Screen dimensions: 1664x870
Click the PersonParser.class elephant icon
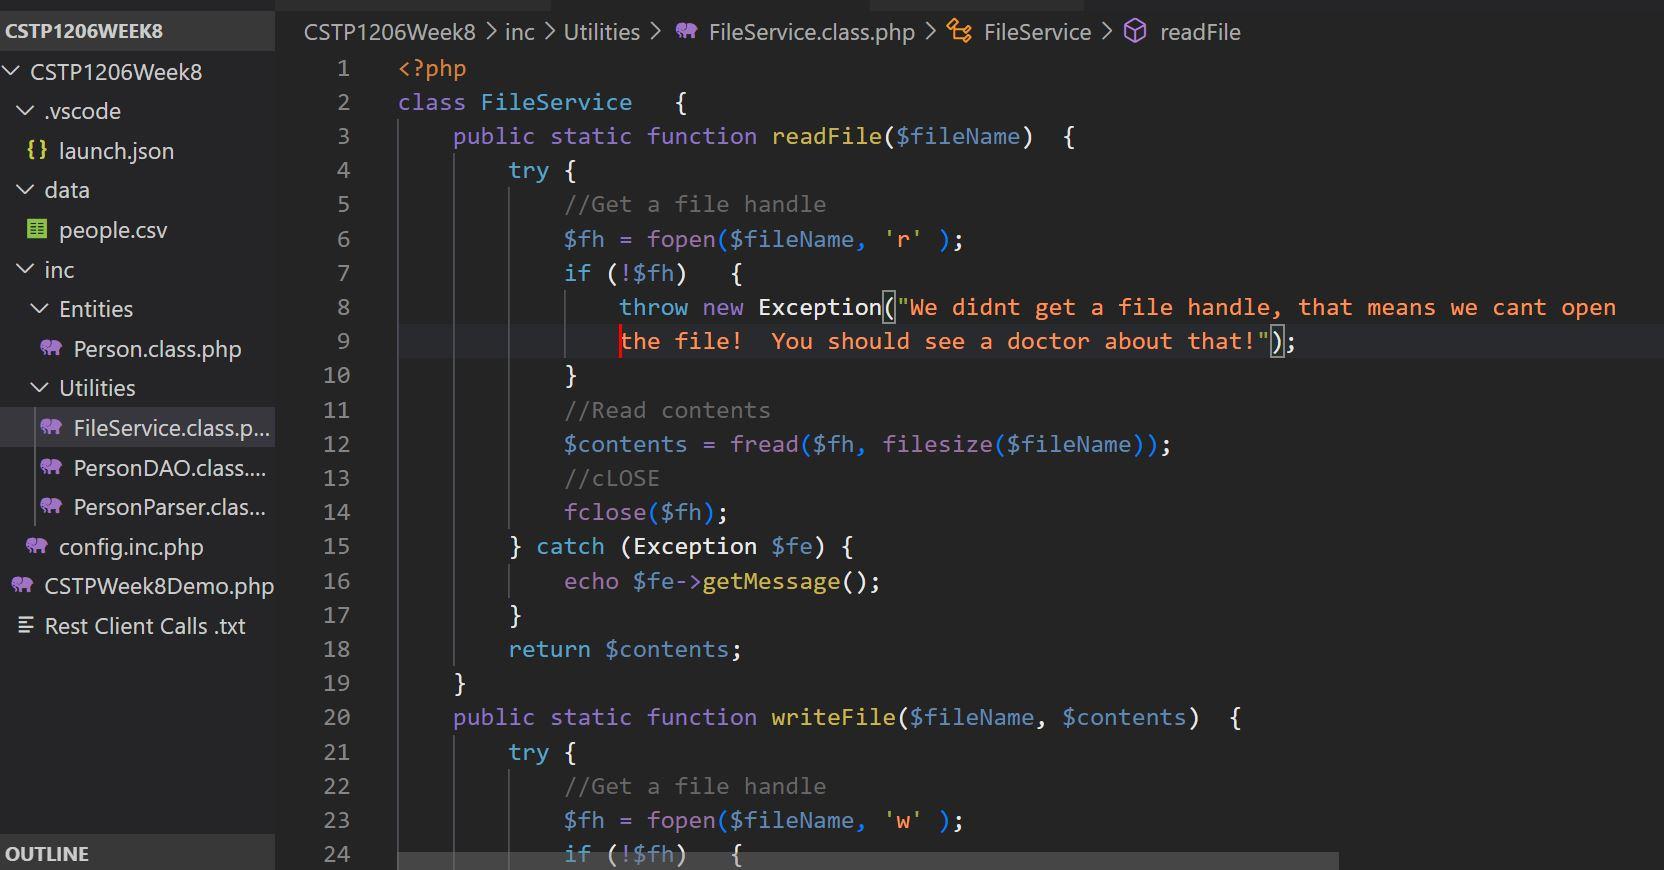click(x=51, y=506)
